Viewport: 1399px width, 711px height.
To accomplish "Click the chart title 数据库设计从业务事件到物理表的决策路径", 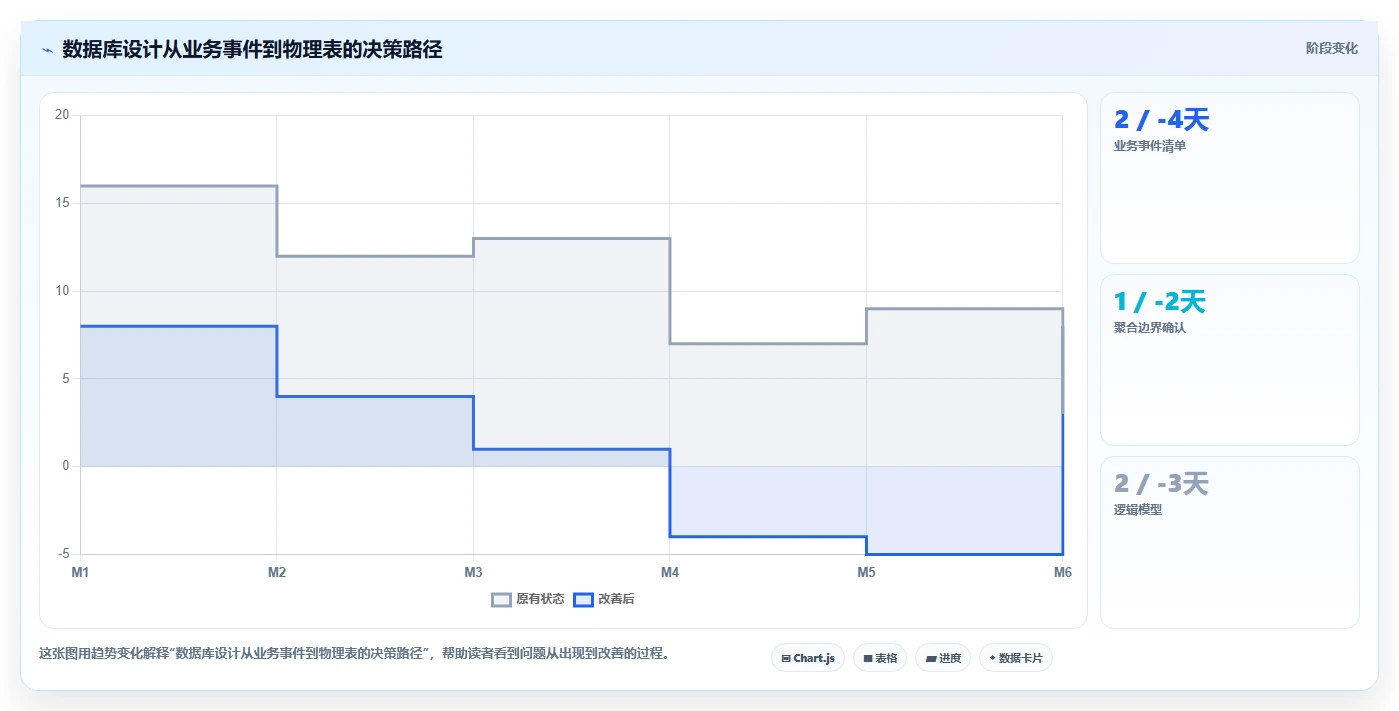I will click(252, 49).
